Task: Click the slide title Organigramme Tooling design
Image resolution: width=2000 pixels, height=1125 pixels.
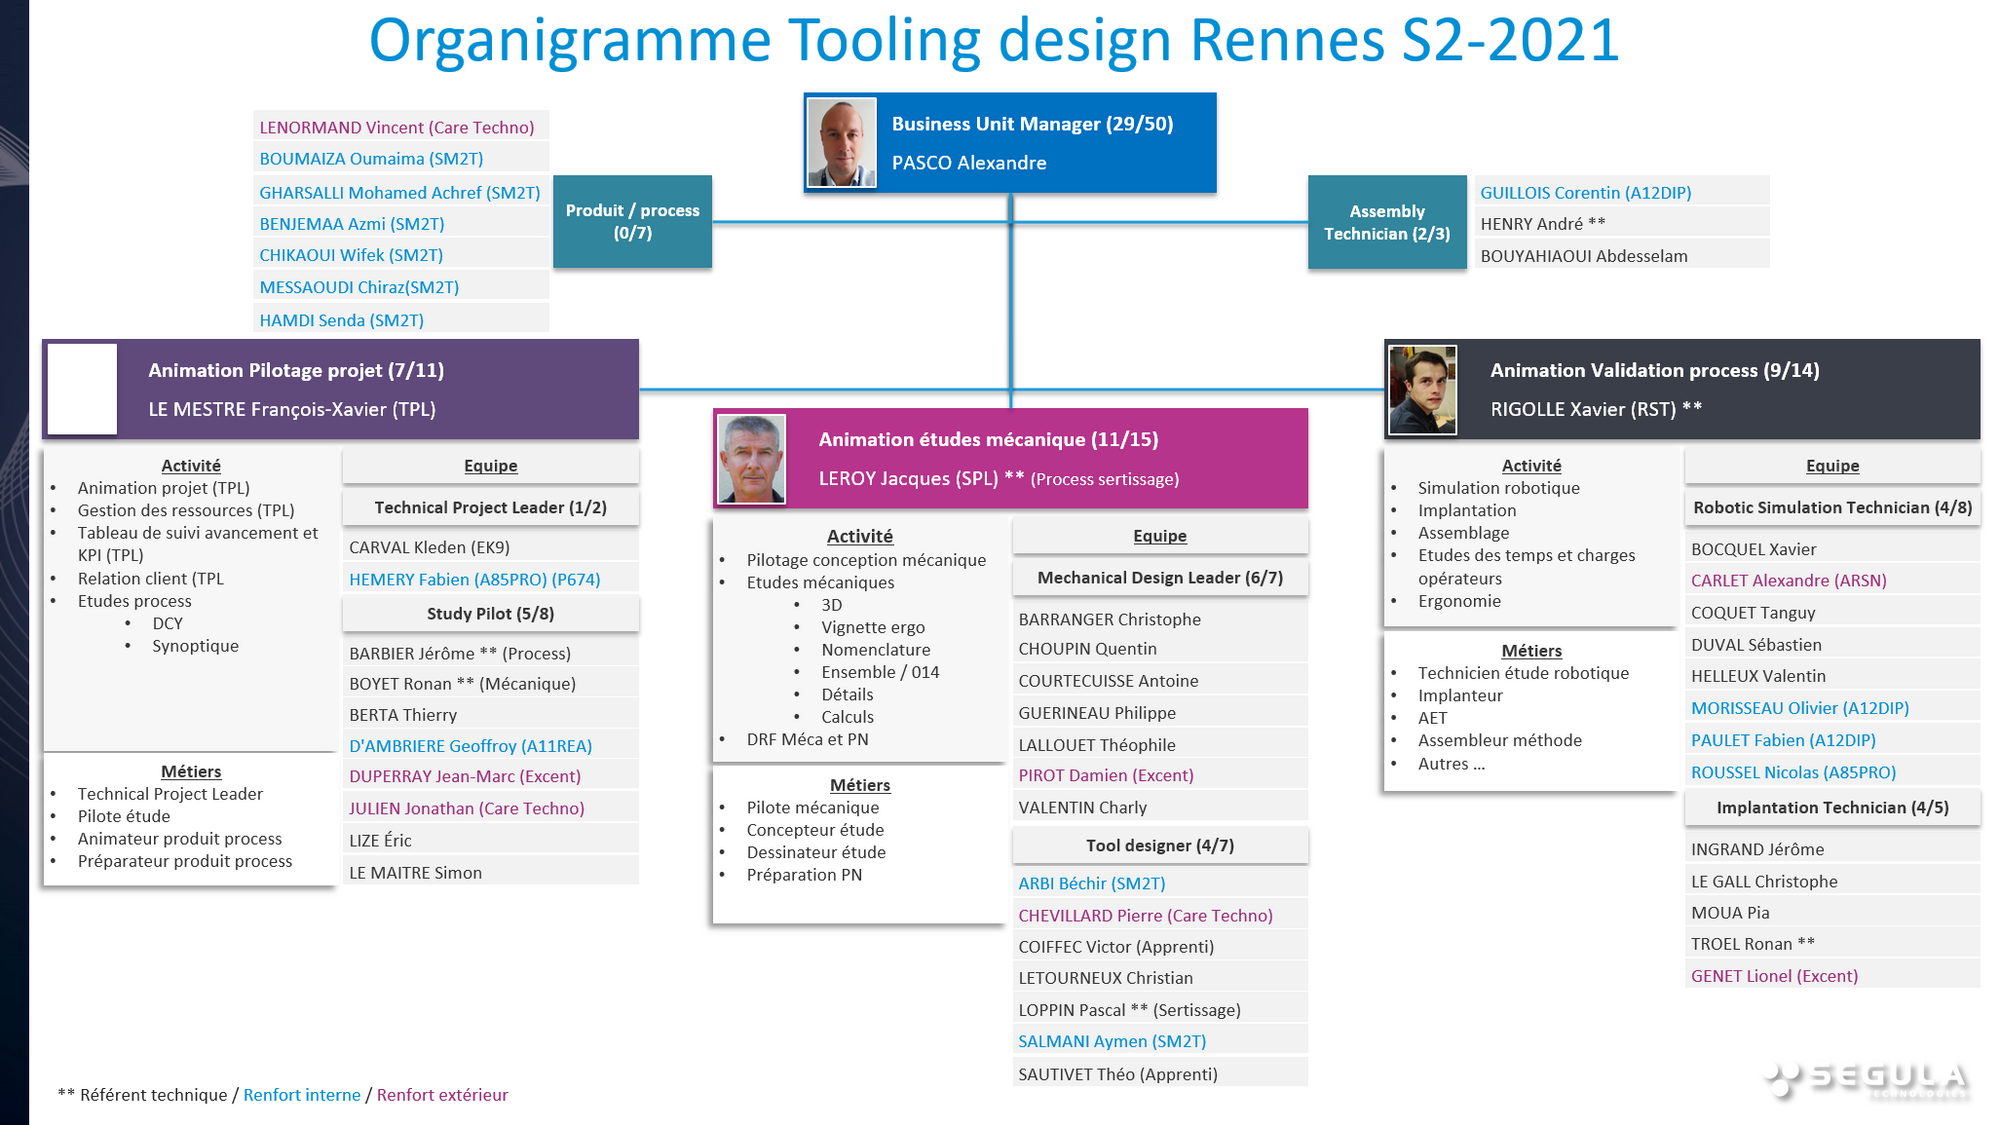Action: [993, 42]
